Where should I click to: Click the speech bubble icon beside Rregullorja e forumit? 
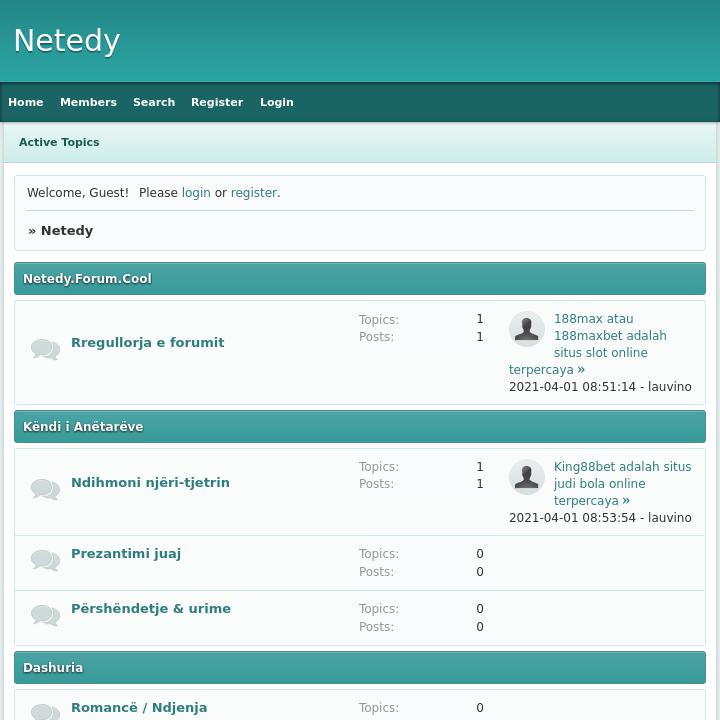point(45,348)
